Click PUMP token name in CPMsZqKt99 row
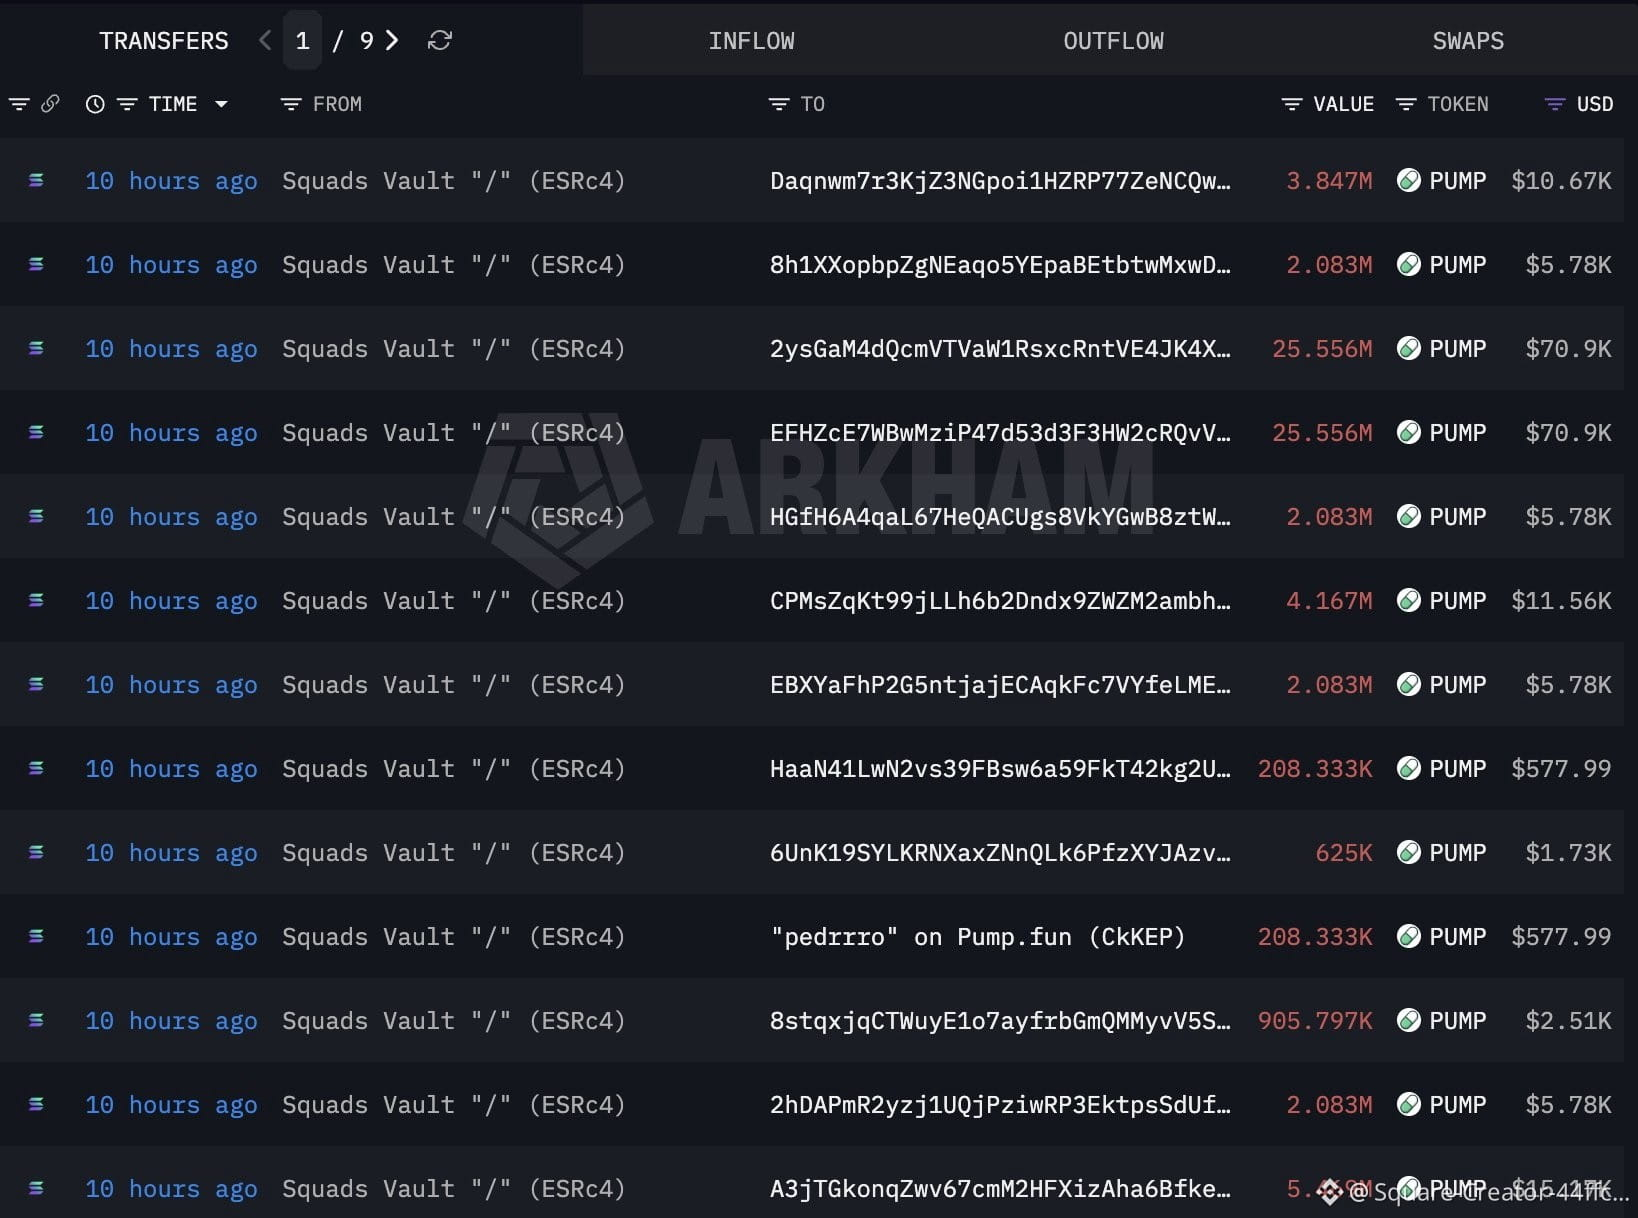1638x1218 pixels. (x=1458, y=601)
